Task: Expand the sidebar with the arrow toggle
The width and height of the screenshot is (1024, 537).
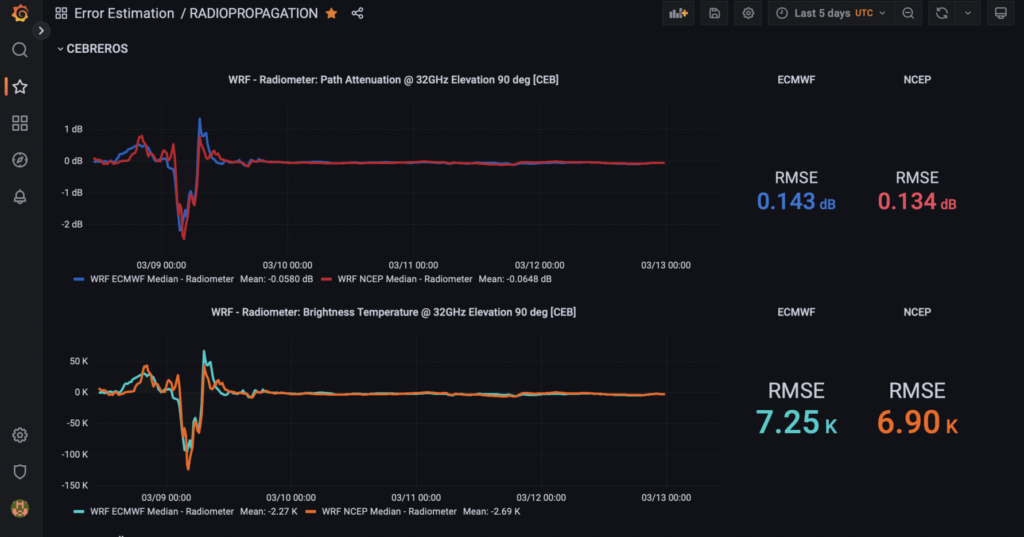Action: [x=41, y=31]
